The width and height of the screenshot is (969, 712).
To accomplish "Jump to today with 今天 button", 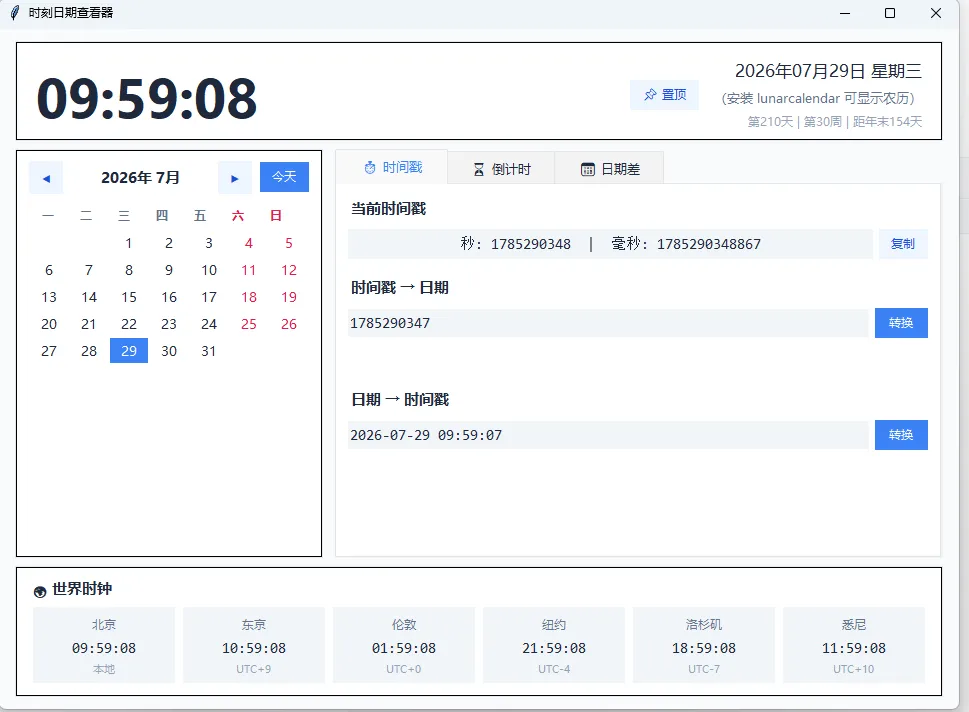I will tap(284, 177).
